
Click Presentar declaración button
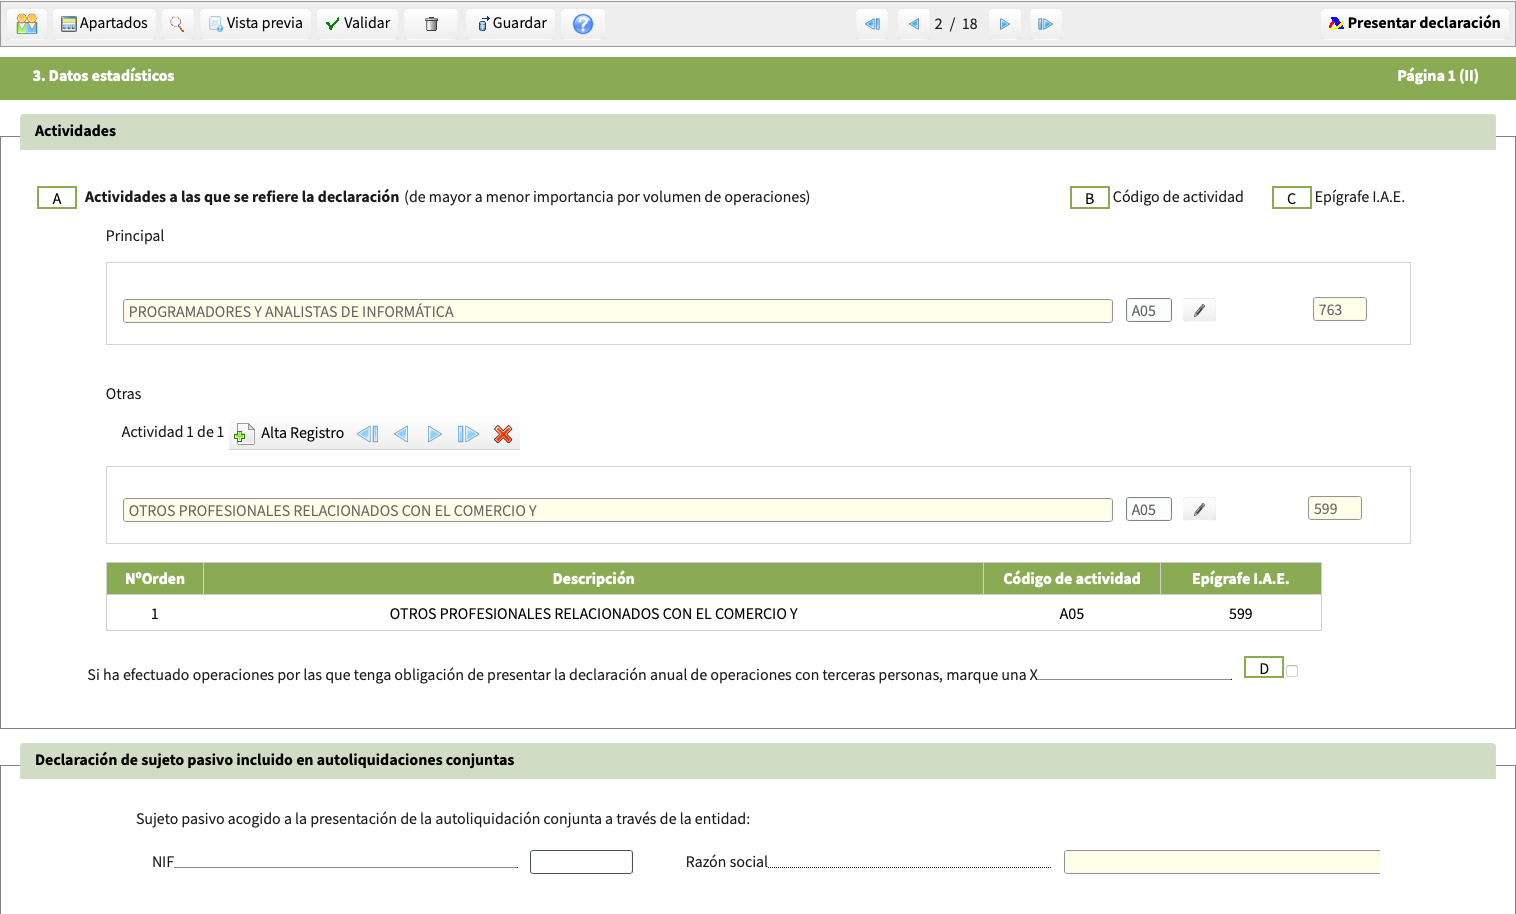(1414, 23)
